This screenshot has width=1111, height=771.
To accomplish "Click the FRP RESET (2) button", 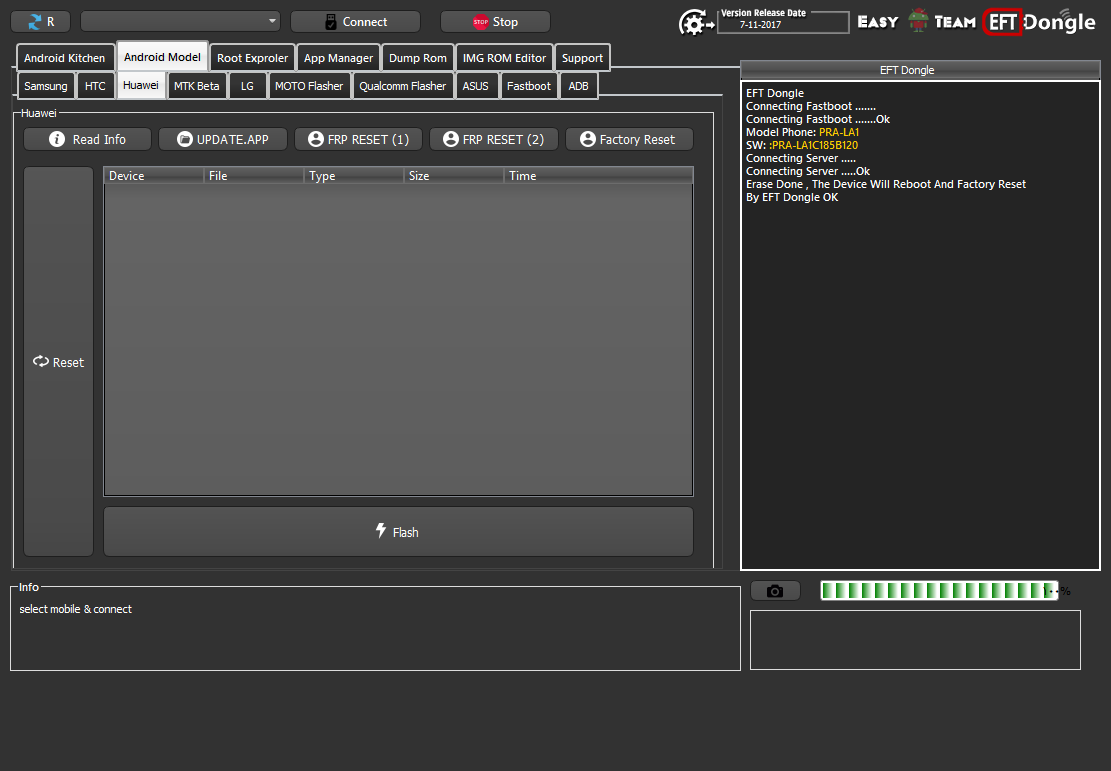I will 494,140.
